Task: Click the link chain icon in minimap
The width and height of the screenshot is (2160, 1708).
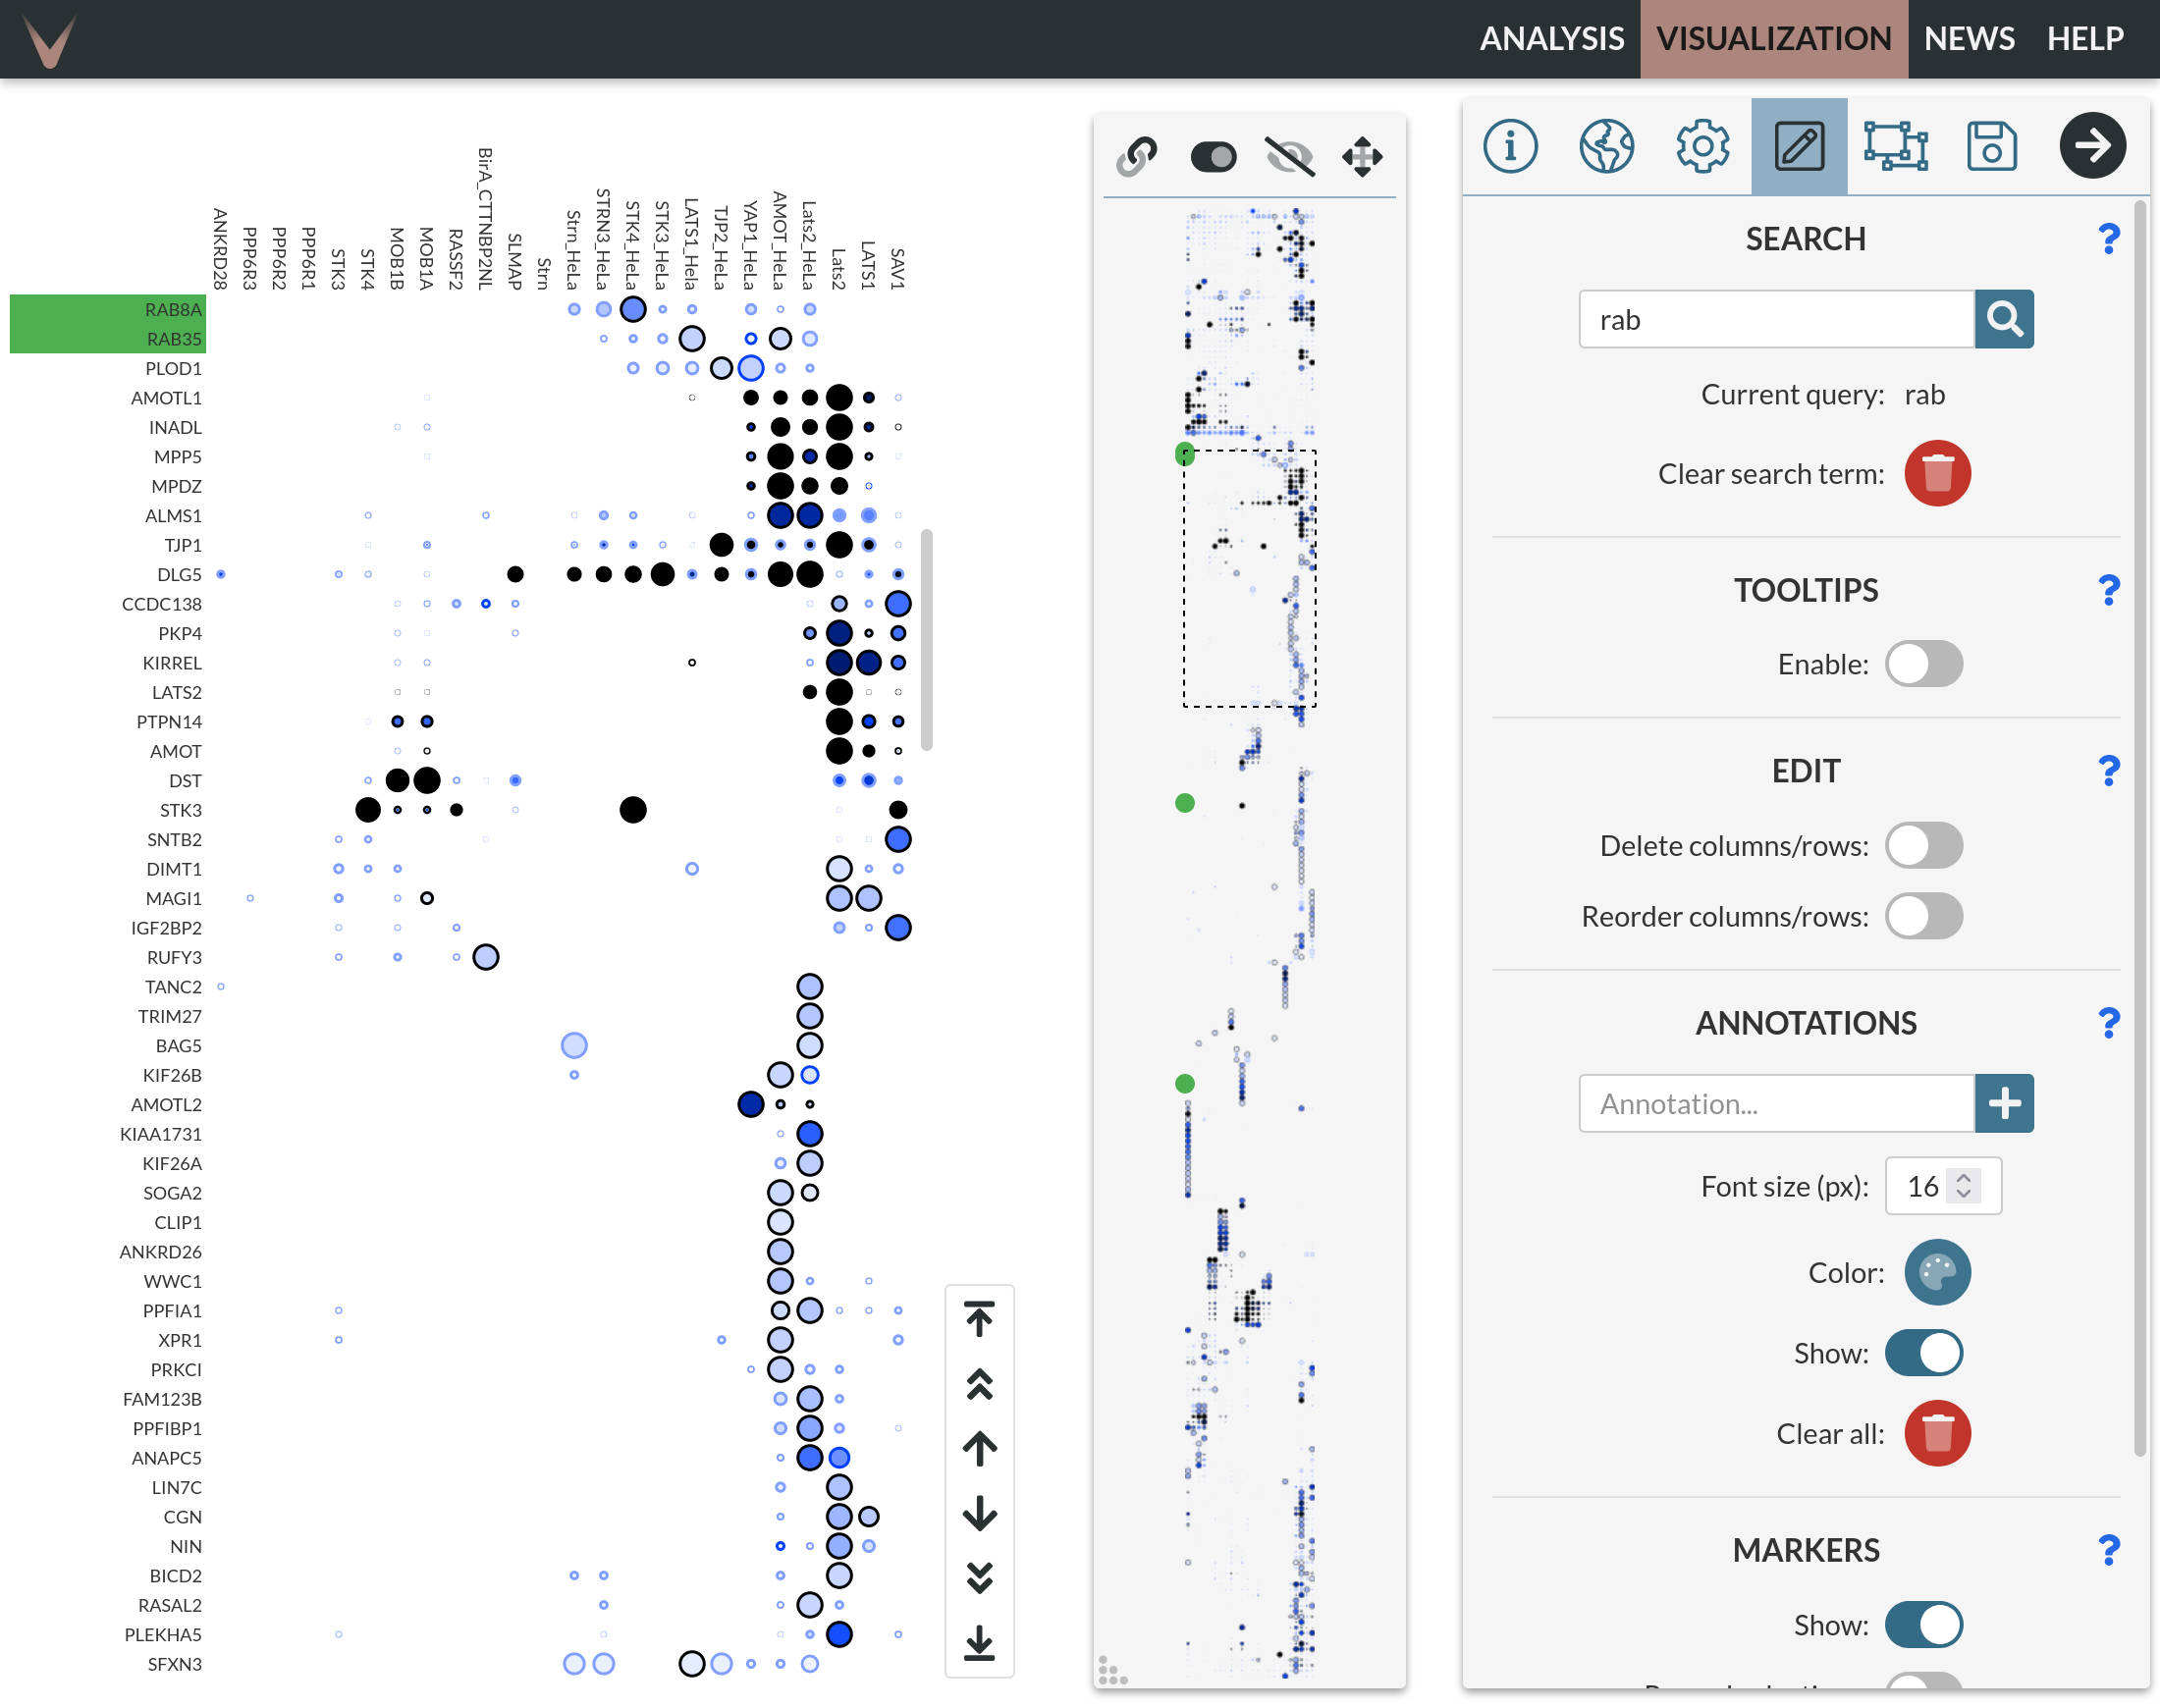Action: (1137, 157)
